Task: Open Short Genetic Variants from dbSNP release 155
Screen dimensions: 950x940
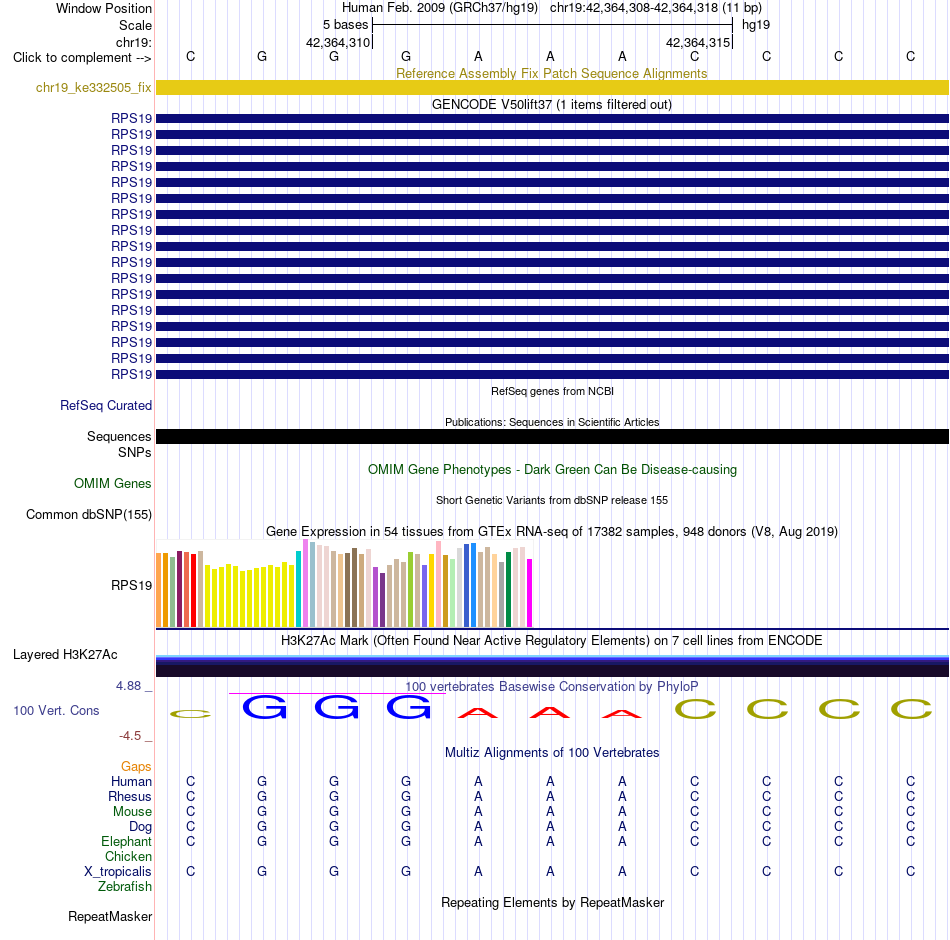Action: [552, 501]
